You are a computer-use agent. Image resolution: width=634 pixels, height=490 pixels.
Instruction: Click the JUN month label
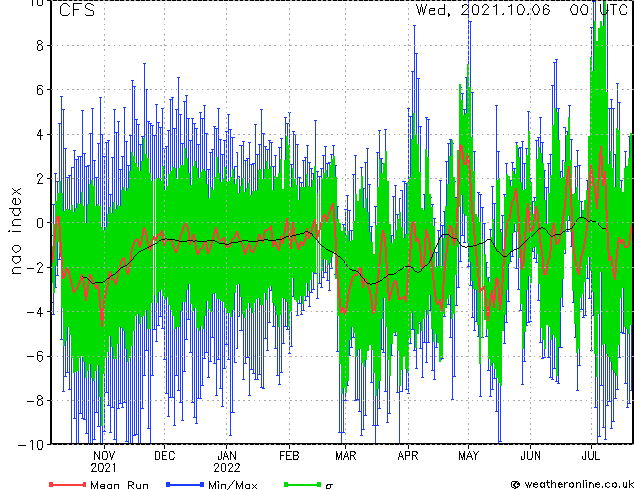tap(530, 456)
